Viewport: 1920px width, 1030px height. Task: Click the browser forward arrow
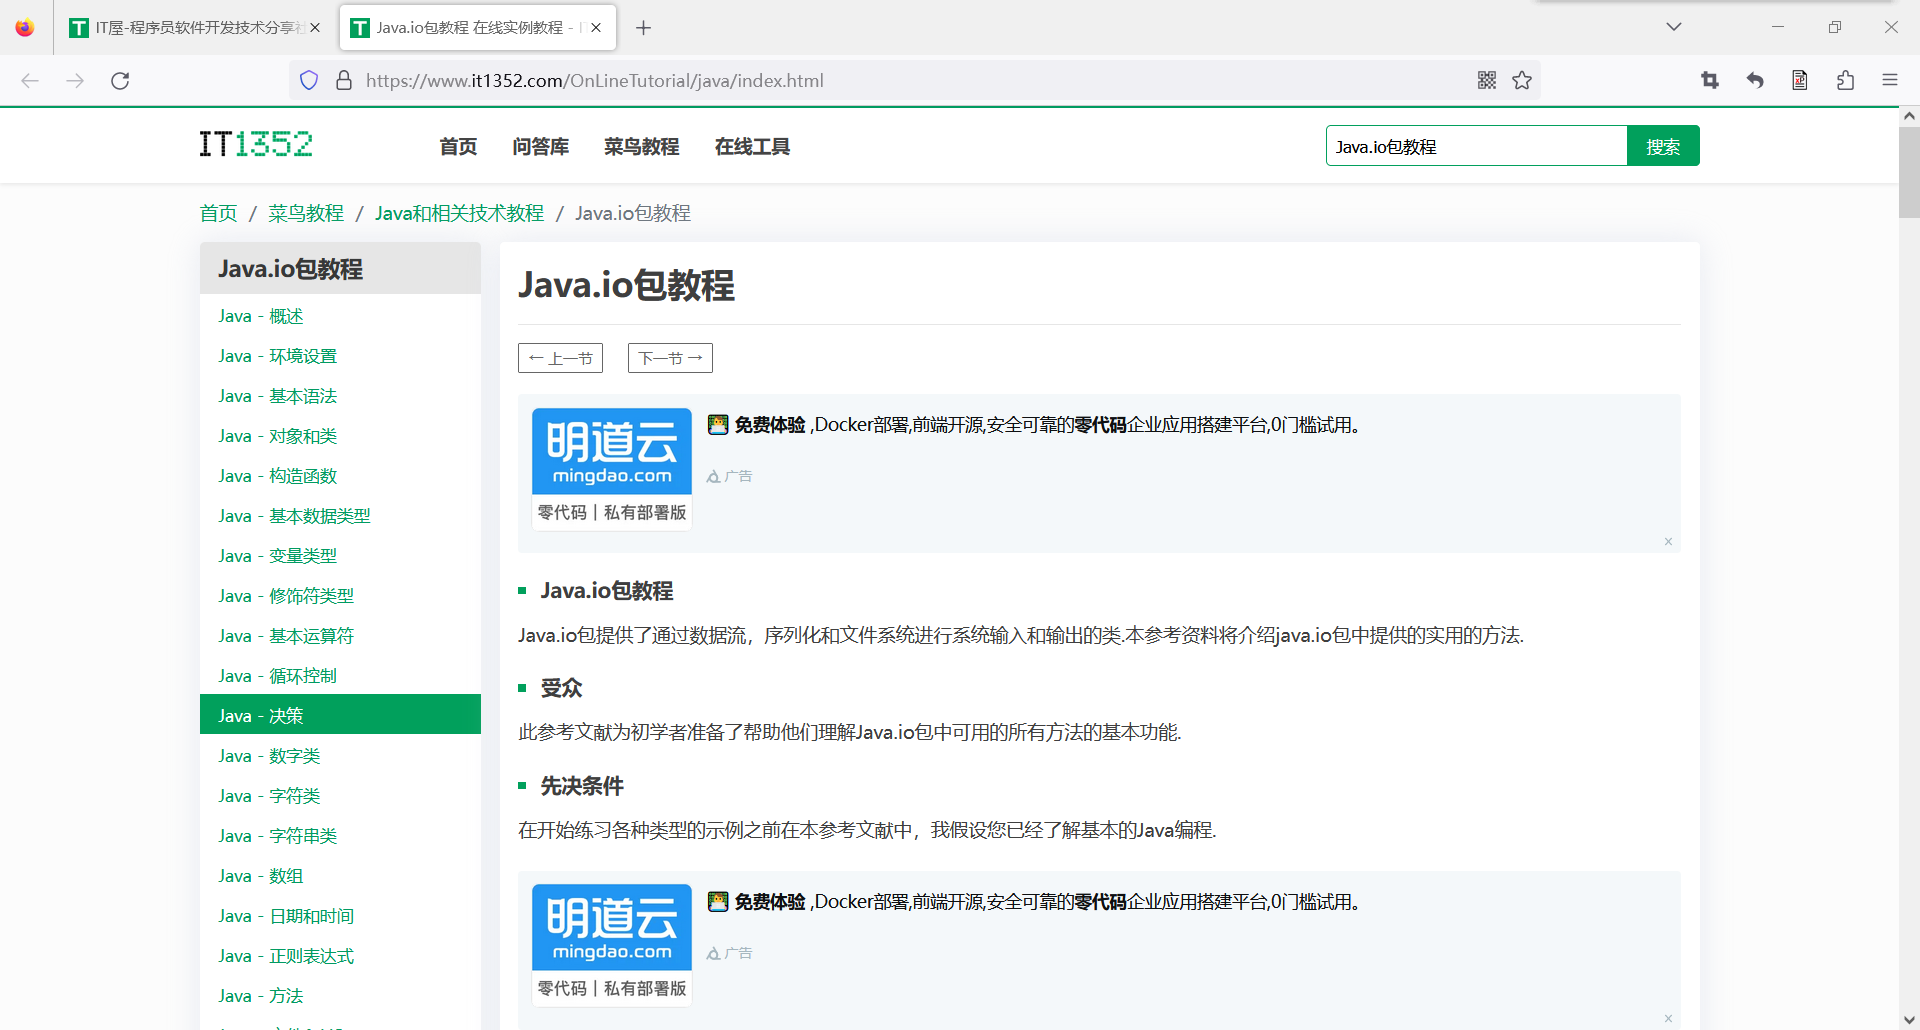pyautogui.click(x=75, y=81)
